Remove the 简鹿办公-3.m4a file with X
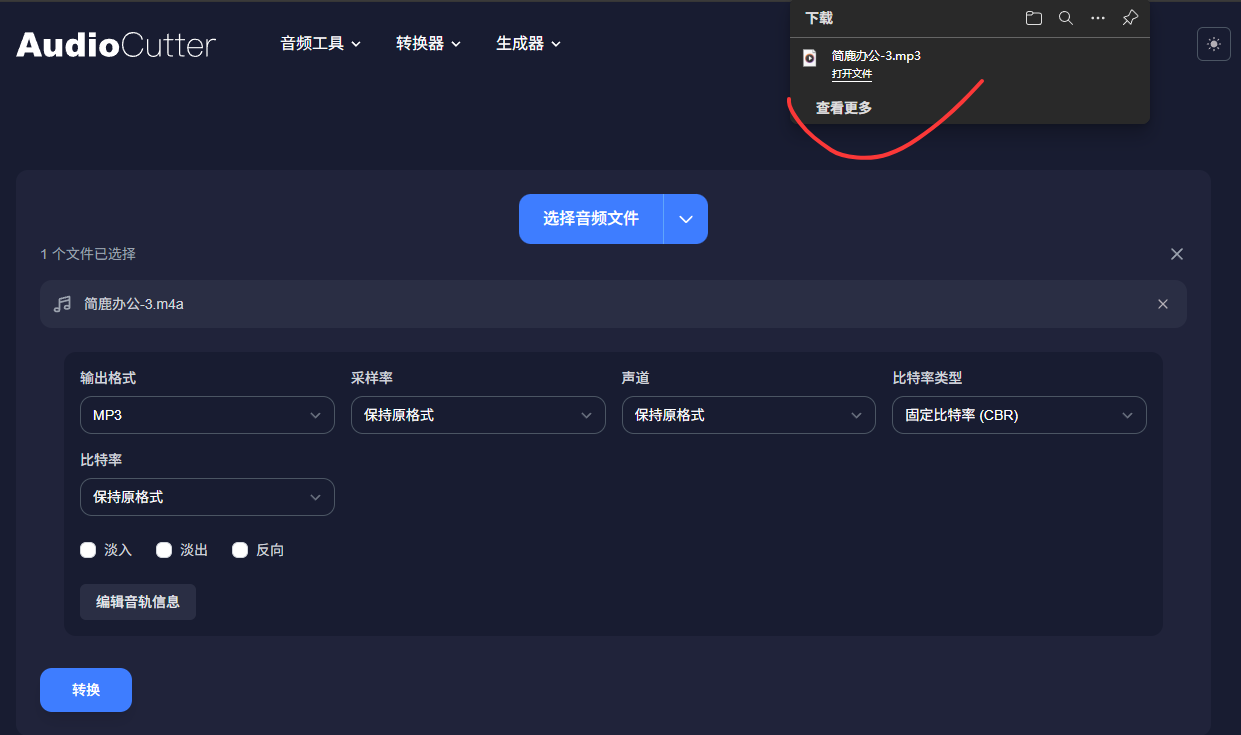 tap(1163, 304)
